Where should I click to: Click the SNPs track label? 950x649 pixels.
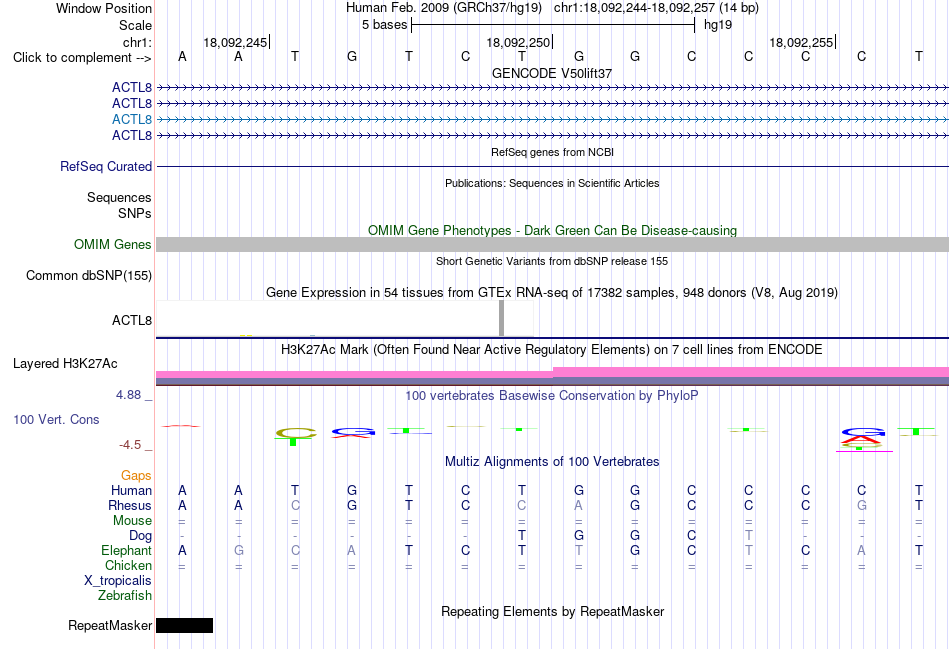135,213
